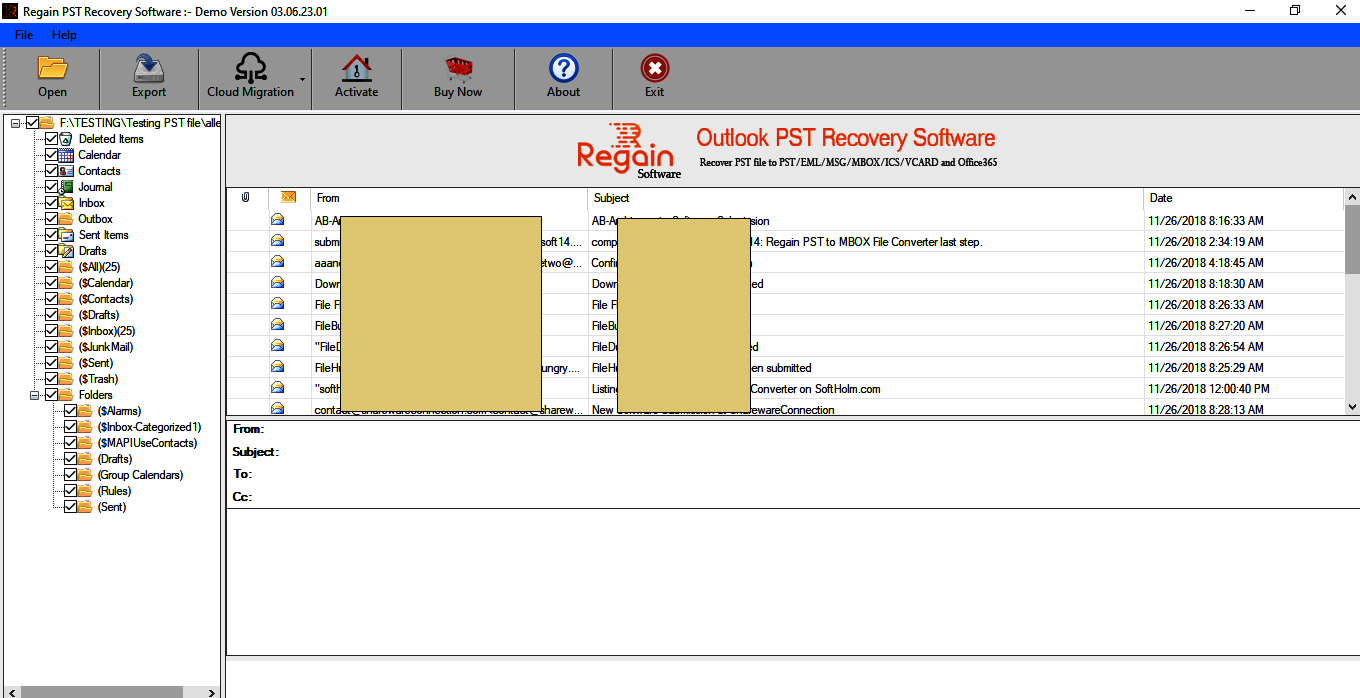1360x698 pixels.
Task: Click the Activate house icon
Action: tap(356, 68)
